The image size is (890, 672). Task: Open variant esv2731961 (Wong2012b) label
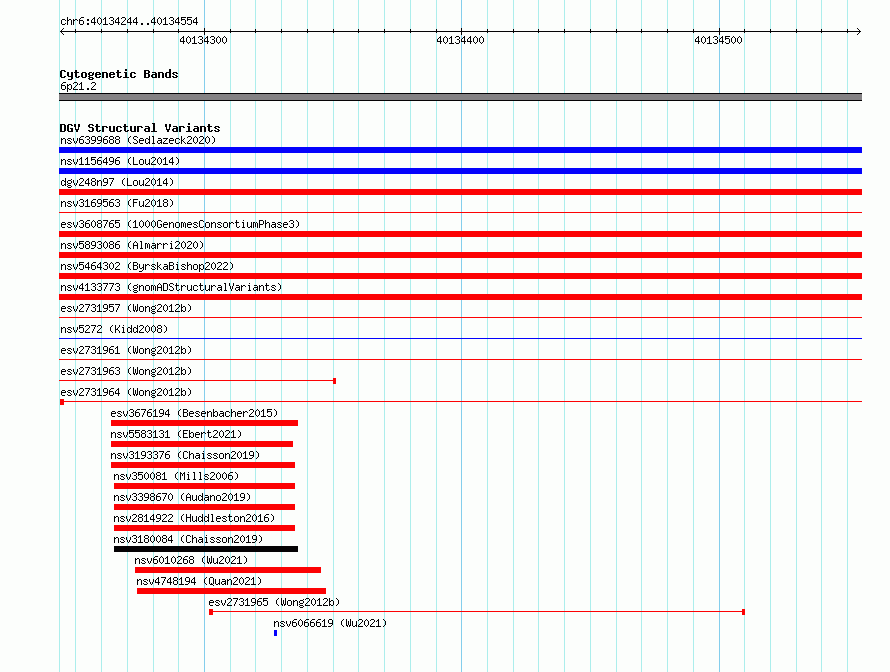pos(126,350)
